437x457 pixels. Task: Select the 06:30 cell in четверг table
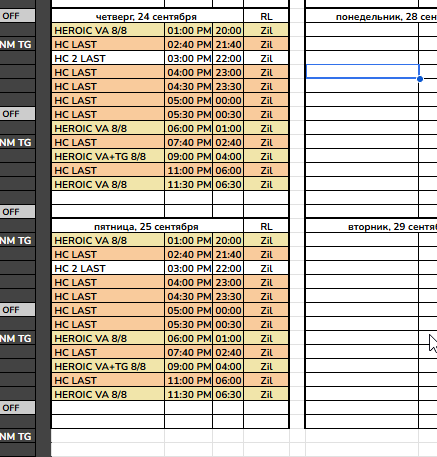click(x=228, y=184)
